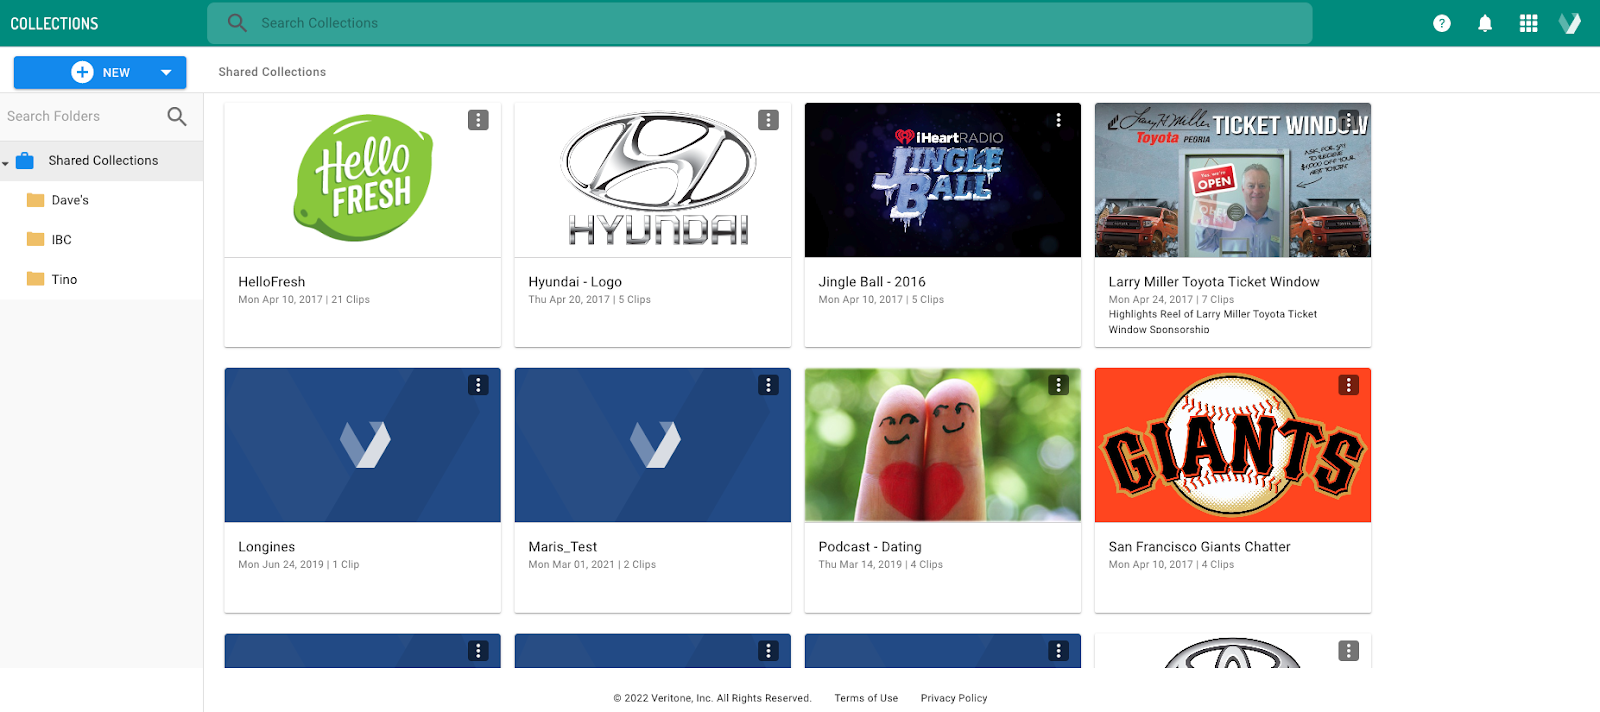The height and width of the screenshot is (712, 1600).
Task: Click the Veritone profile logo icon
Action: (x=1570, y=23)
